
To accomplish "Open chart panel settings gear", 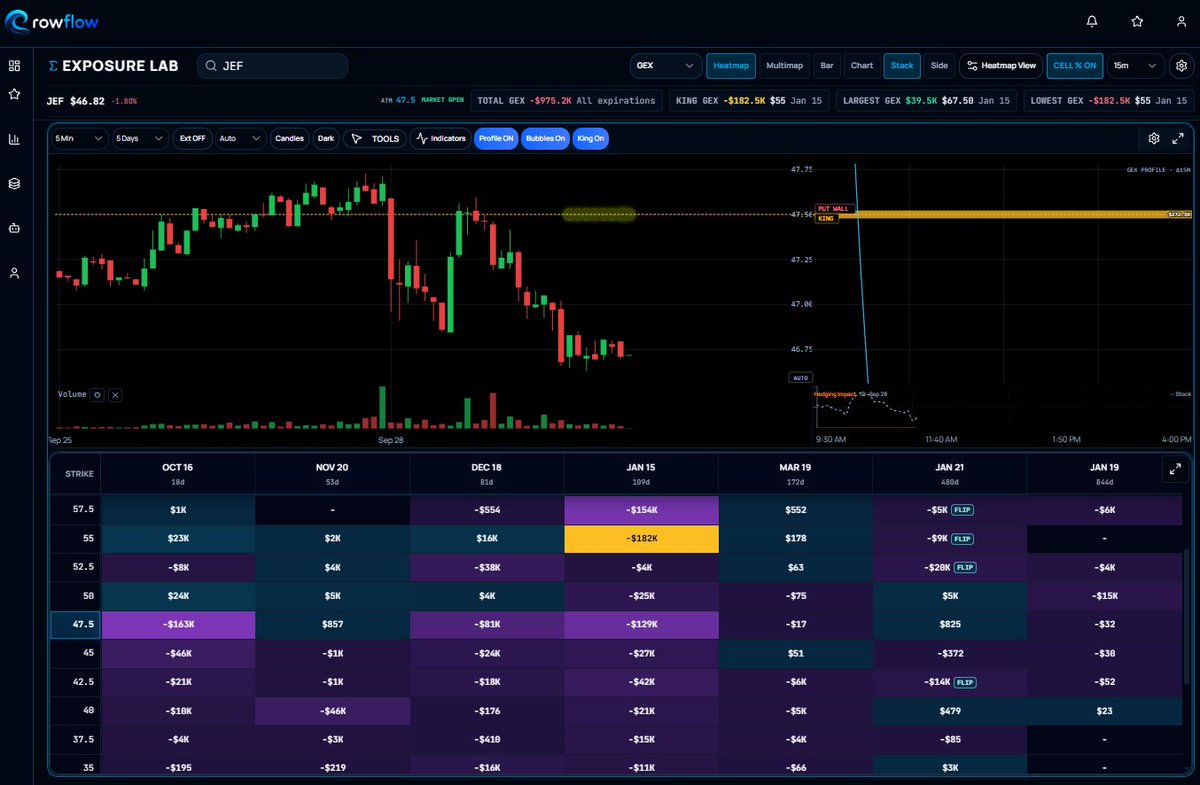I will [x=1153, y=139].
